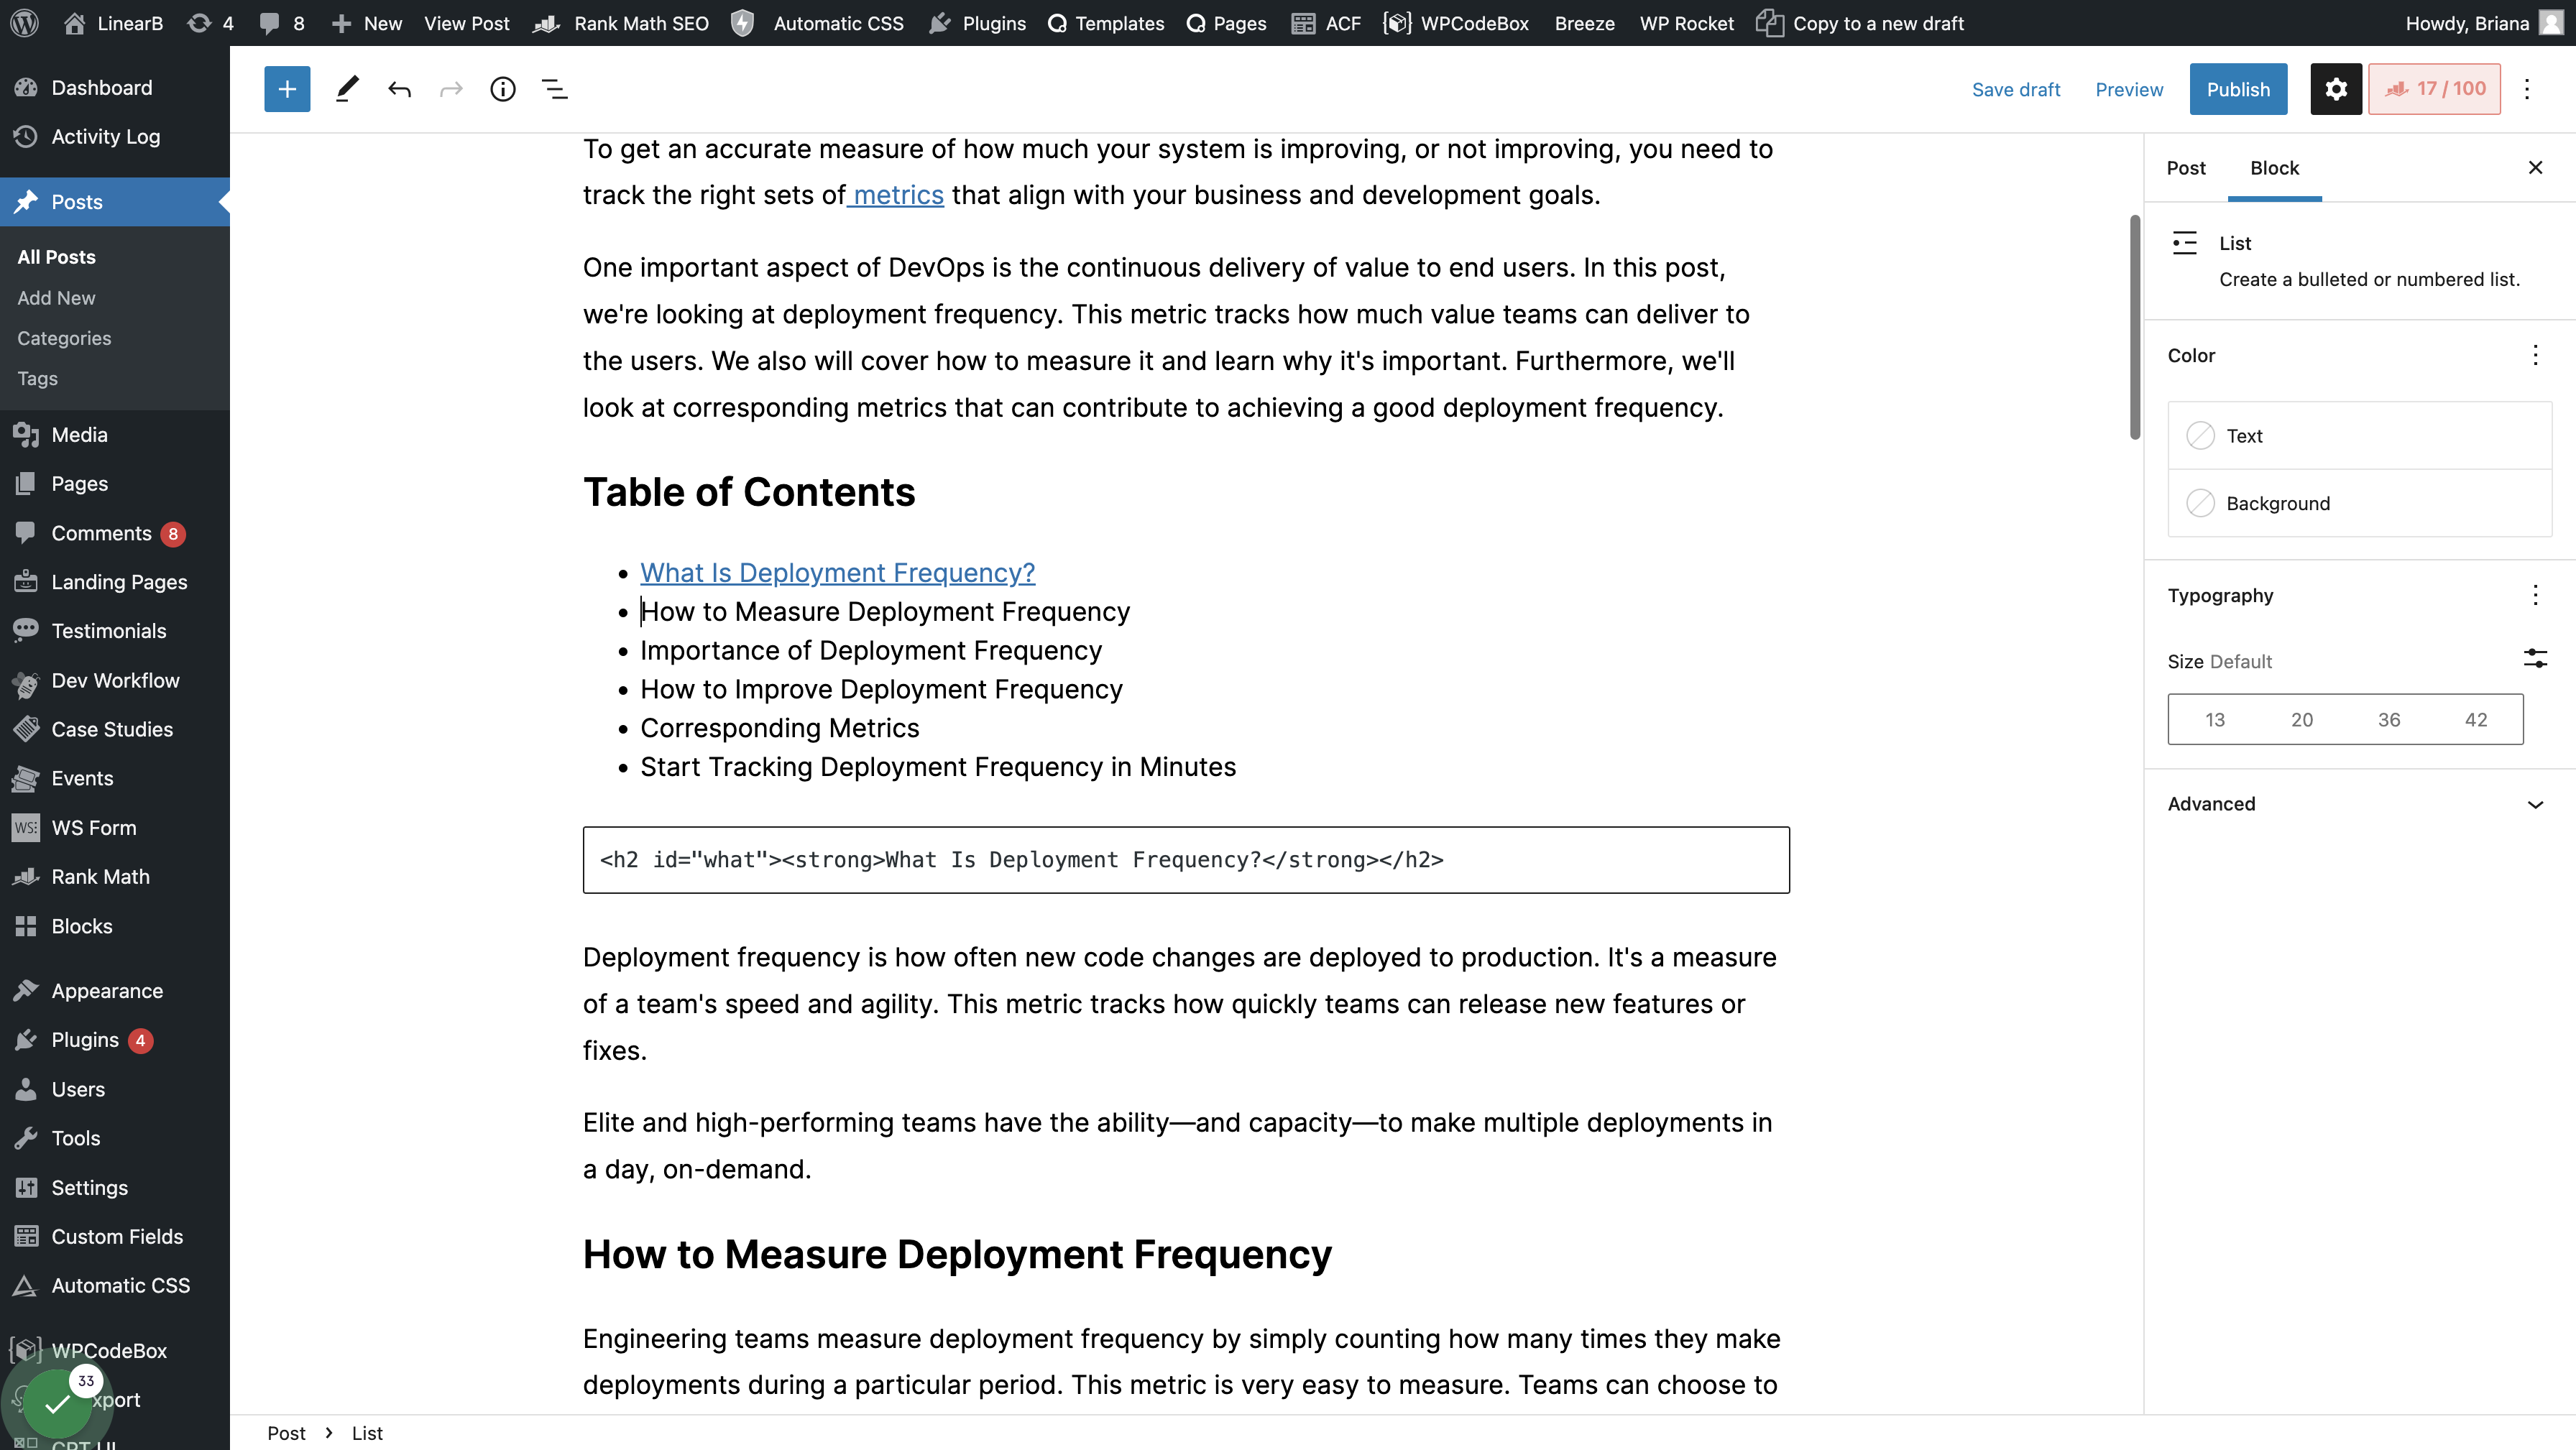Click the h2 HTML code block

click(x=1186, y=860)
